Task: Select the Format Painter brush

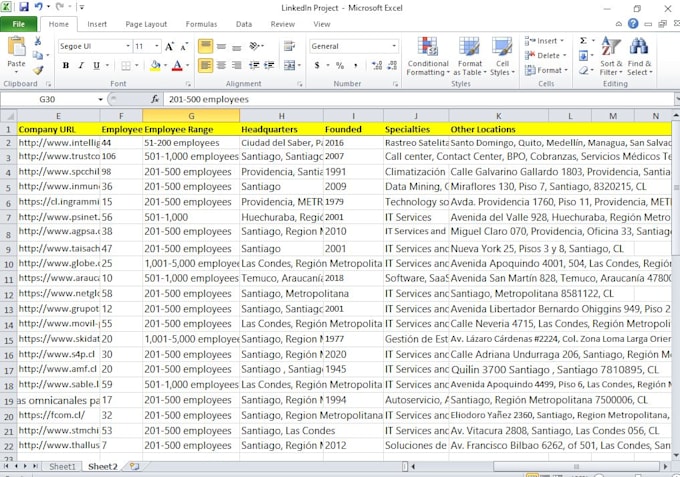Action: tap(38, 69)
